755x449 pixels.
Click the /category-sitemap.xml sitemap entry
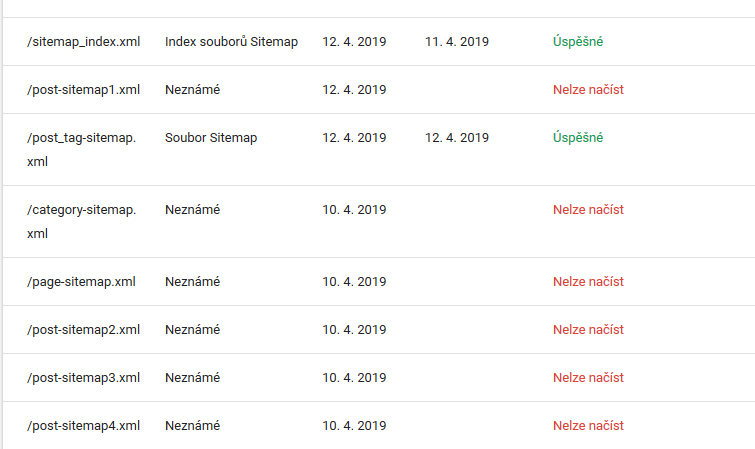[378, 222]
